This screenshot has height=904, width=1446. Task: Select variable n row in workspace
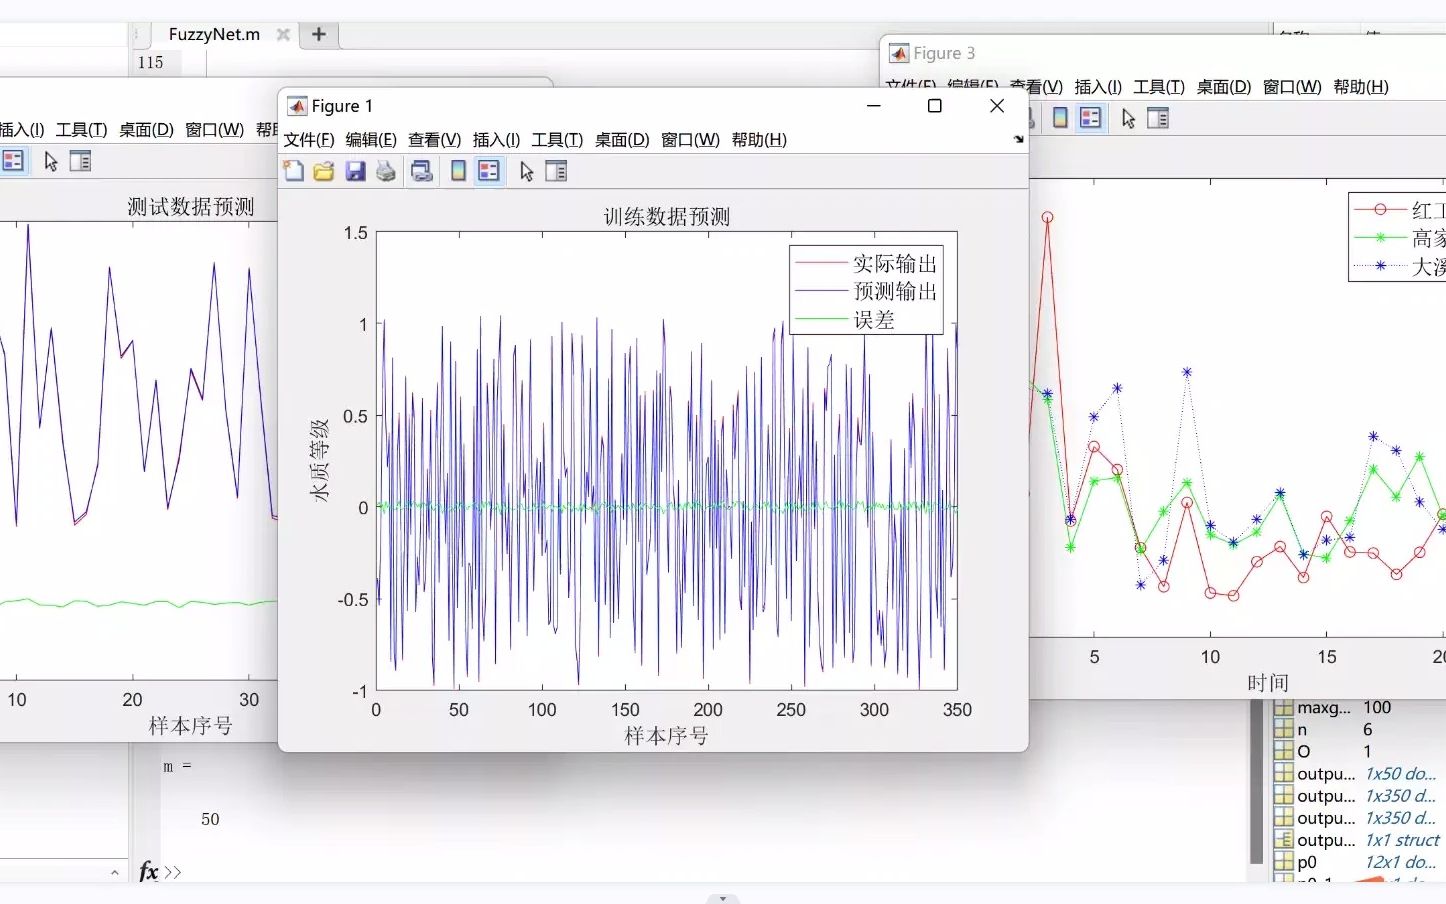[x=1359, y=729]
